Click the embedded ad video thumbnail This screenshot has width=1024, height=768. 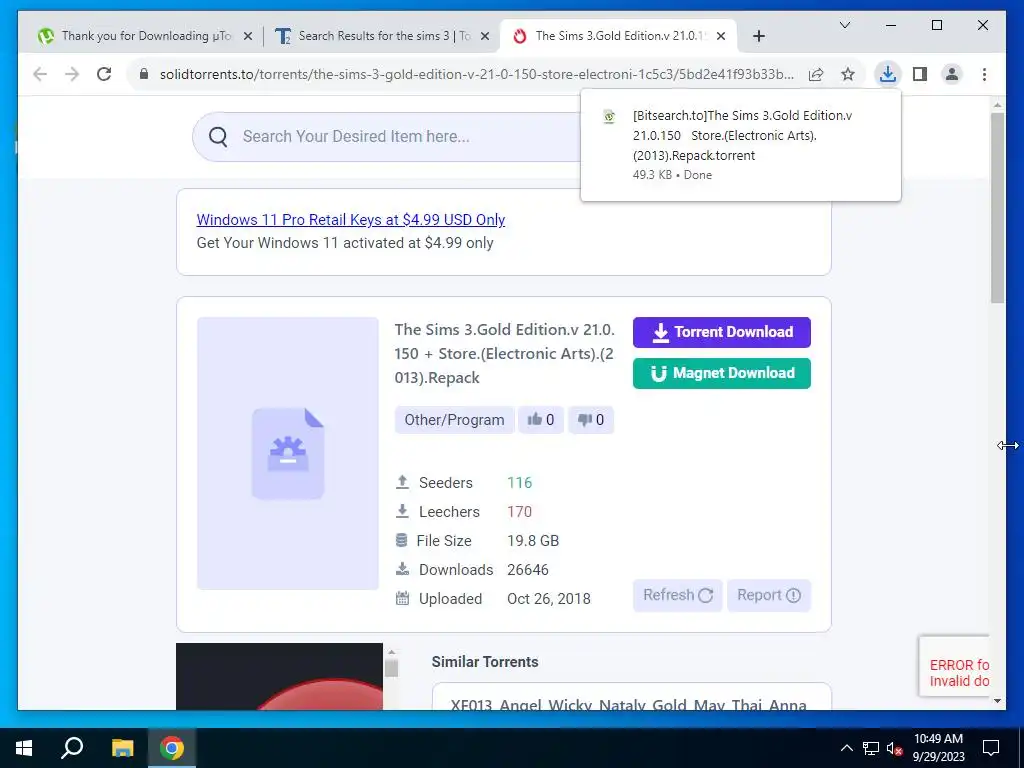tap(280, 677)
